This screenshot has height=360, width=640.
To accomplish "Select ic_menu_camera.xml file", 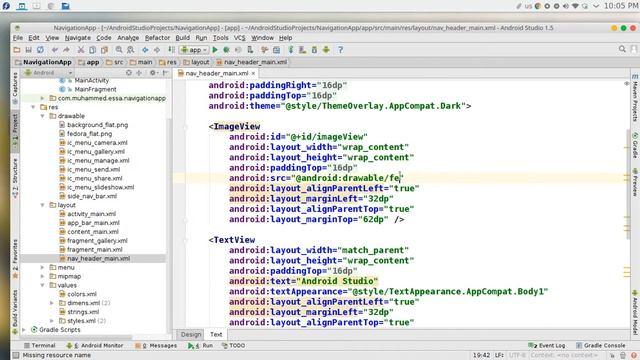I will [98, 143].
